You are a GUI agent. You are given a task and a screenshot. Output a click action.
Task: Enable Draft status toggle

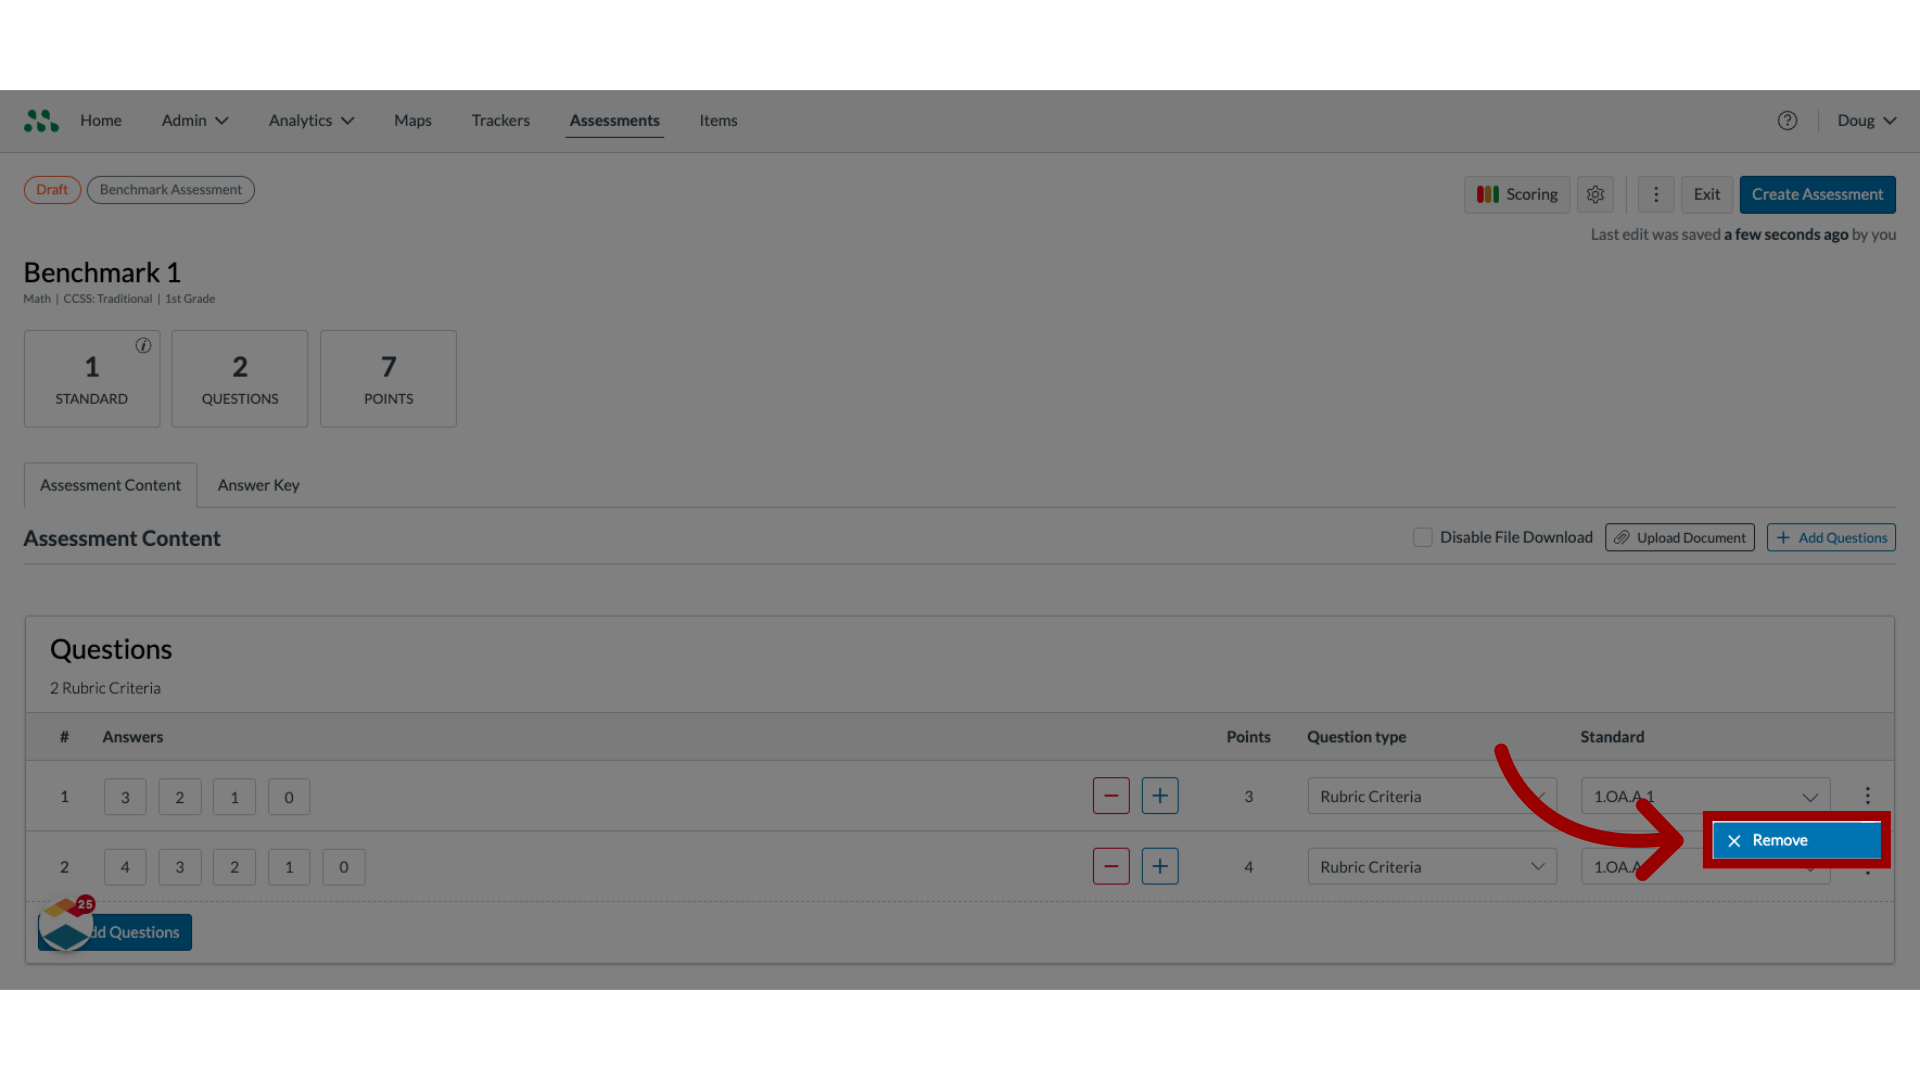tap(51, 190)
